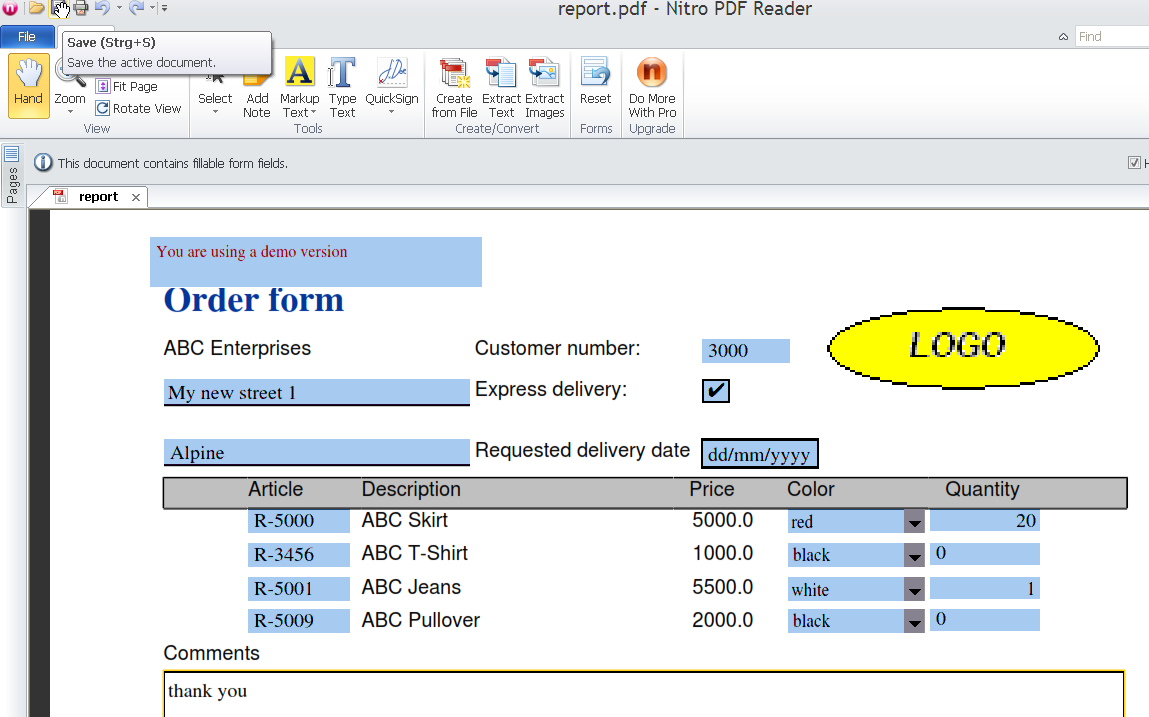Image resolution: width=1149 pixels, height=717 pixels.
Task: Click the Description column header
Action: [x=411, y=489]
